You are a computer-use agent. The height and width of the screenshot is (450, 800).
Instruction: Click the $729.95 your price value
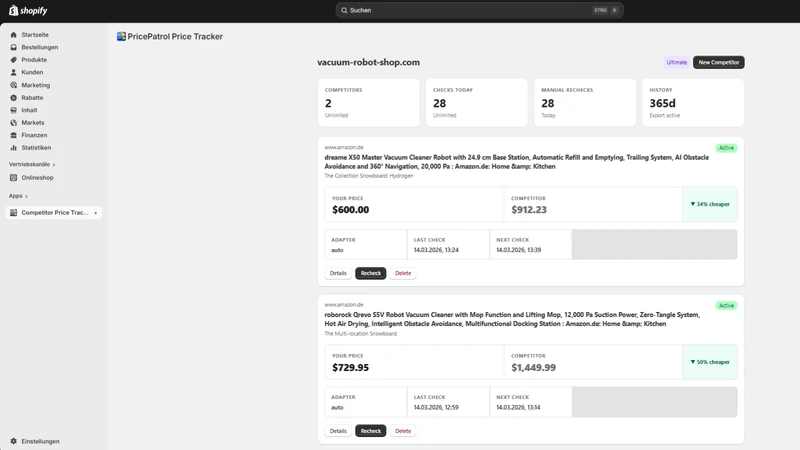(x=351, y=367)
